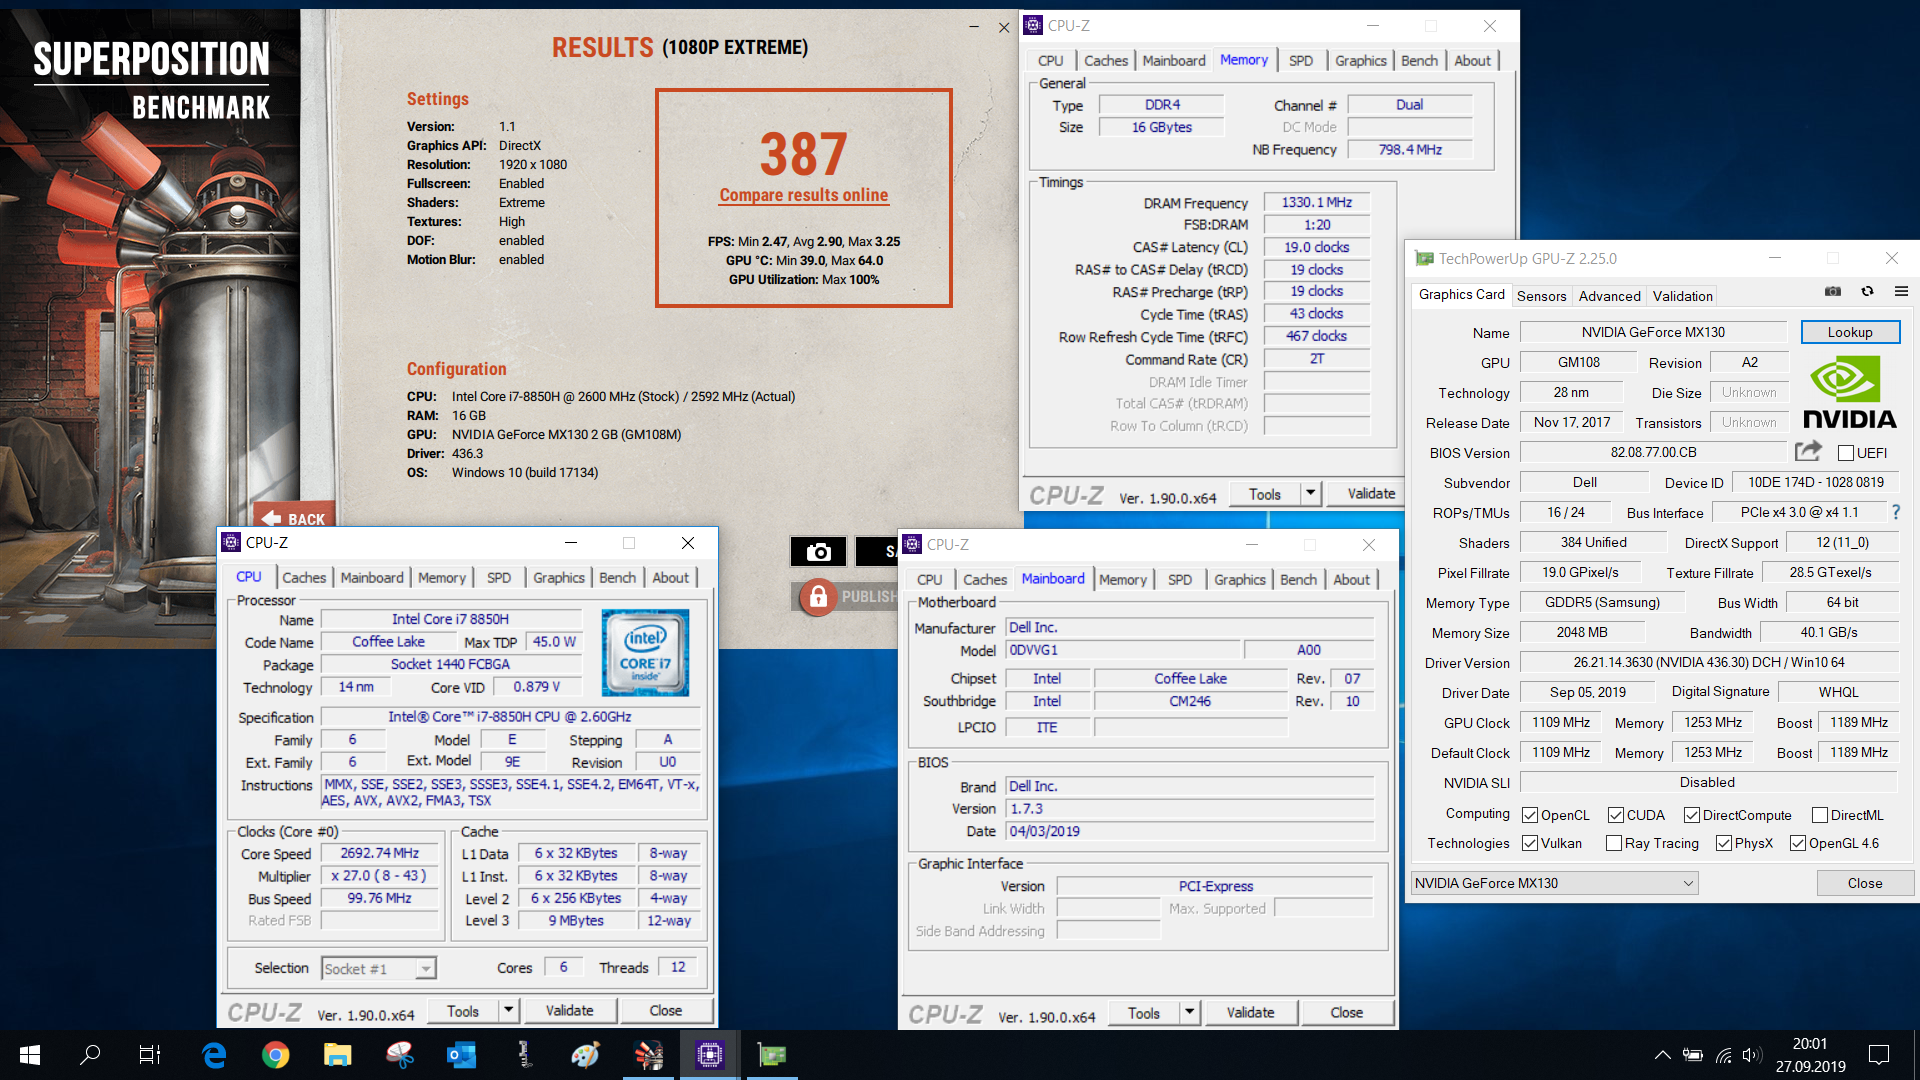Switch to the Advanced tab in GPU-Z
This screenshot has width=1920, height=1080.
(x=1609, y=296)
